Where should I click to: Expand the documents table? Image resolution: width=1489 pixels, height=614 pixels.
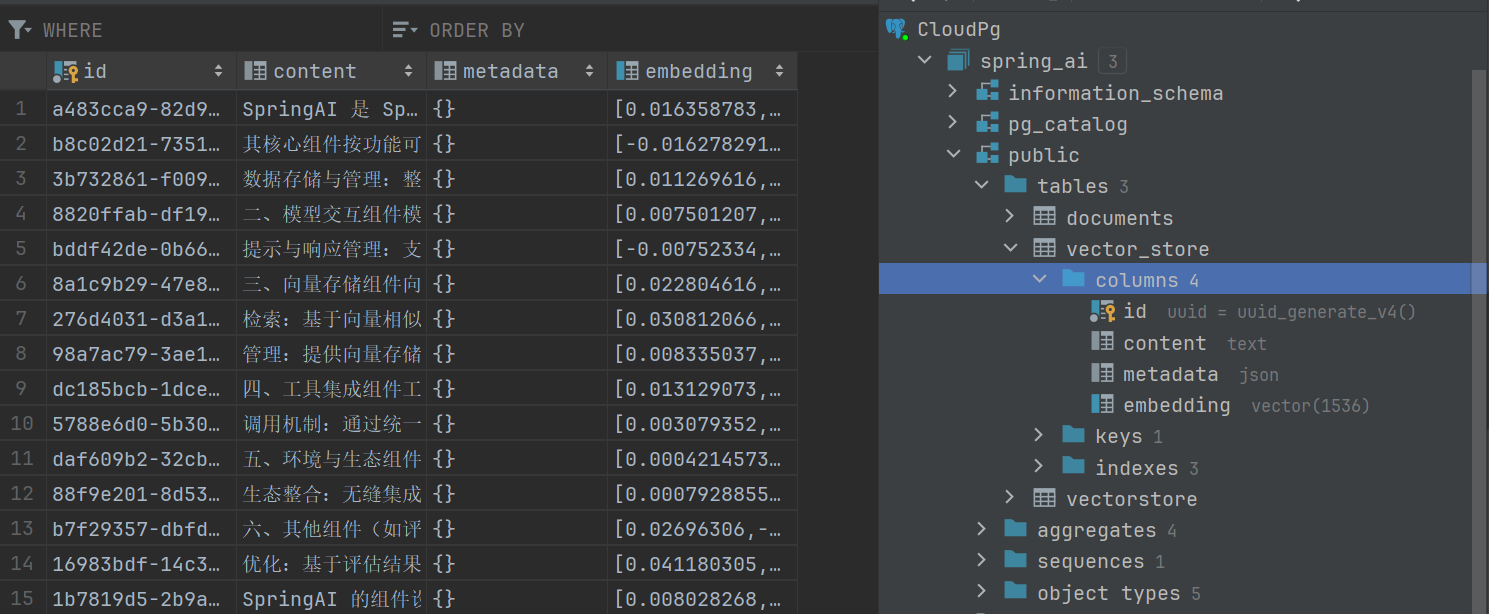[1010, 217]
